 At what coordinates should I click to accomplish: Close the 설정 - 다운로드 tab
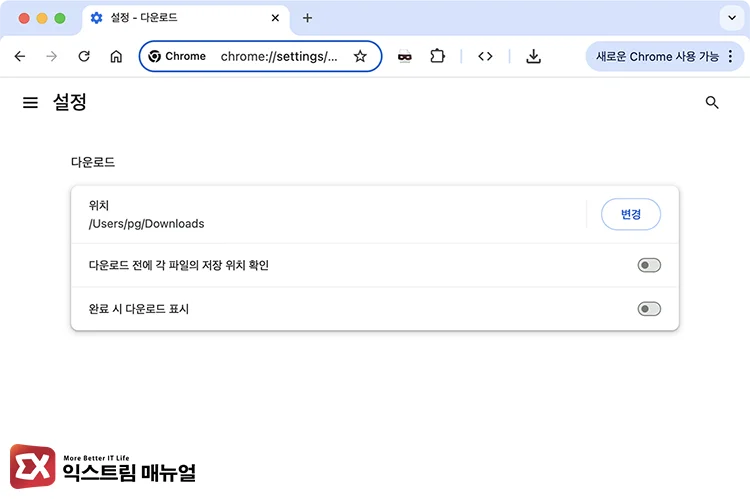pyautogui.click(x=275, y=18)
